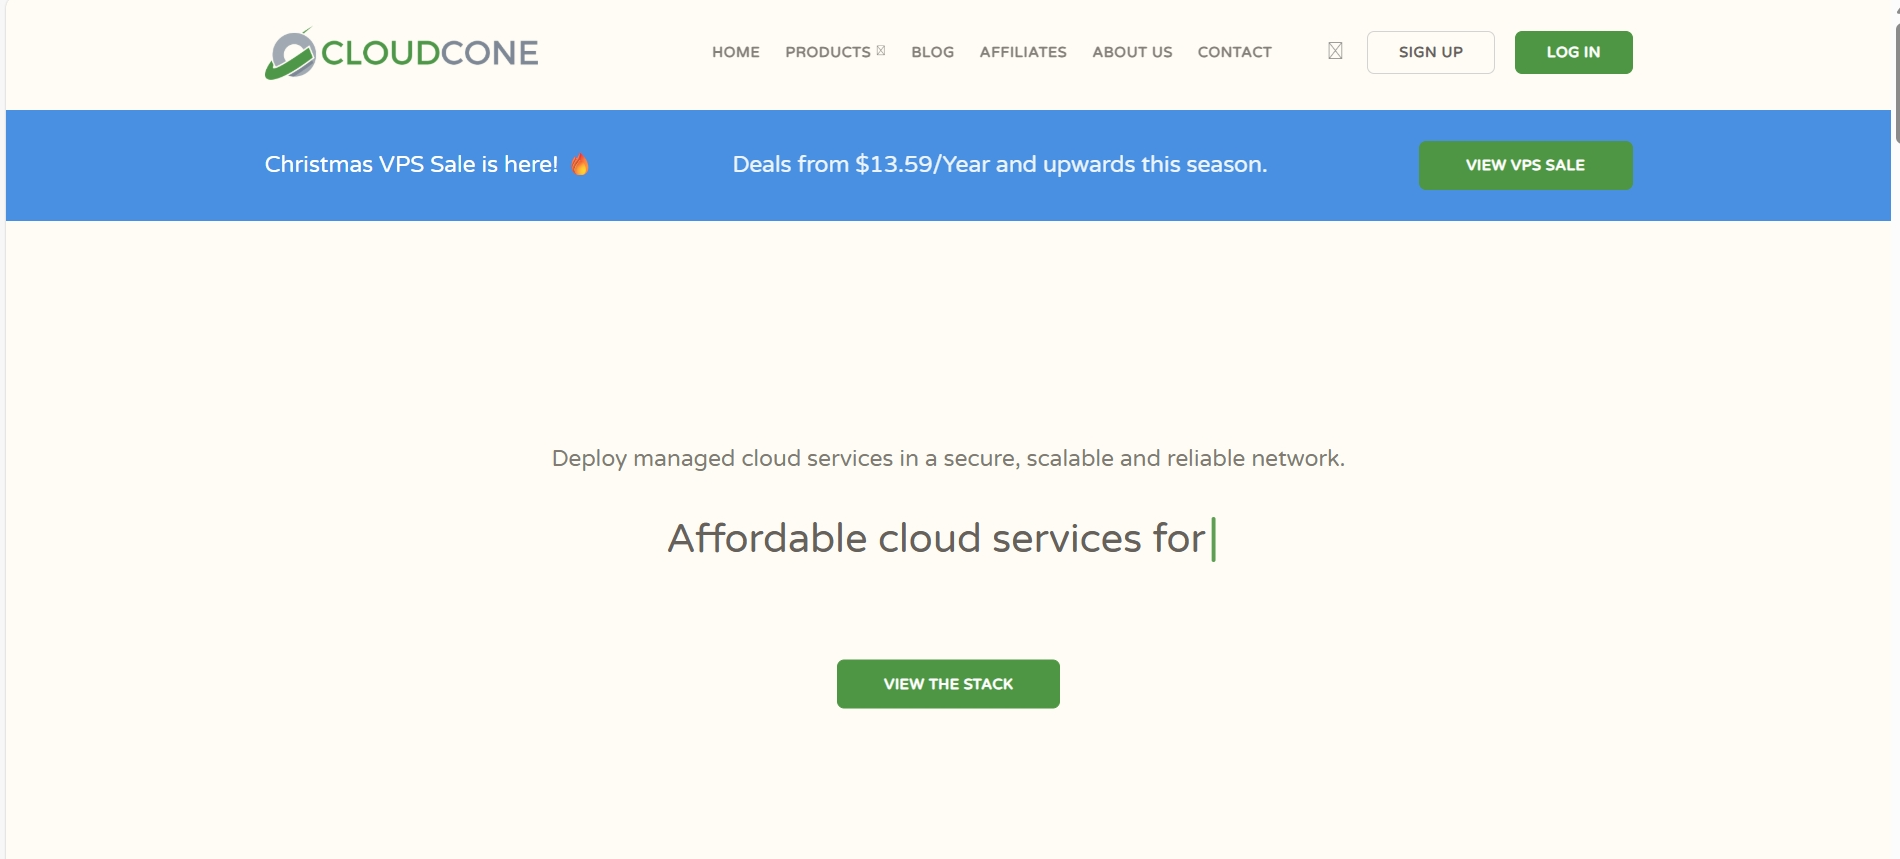This screenshot has height=859, width=1900.
Task: Open the Products navigation item
Action: tap(827, 52)
